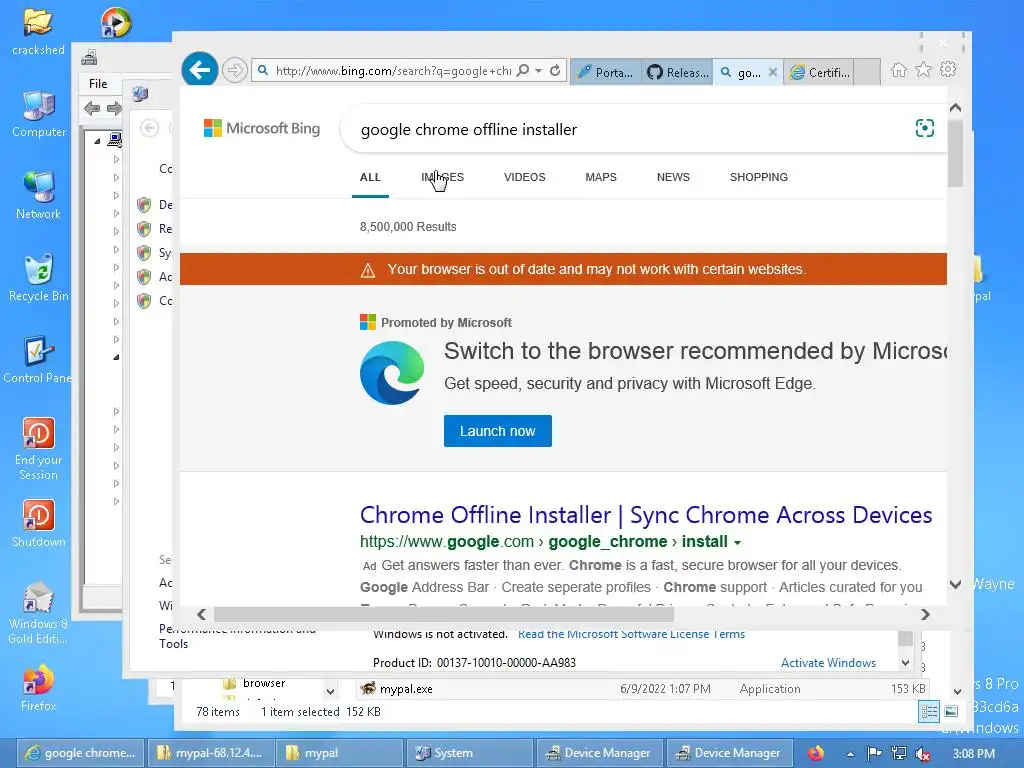
Task: Switch to the Certifi... tab
Action: [819, 72]
